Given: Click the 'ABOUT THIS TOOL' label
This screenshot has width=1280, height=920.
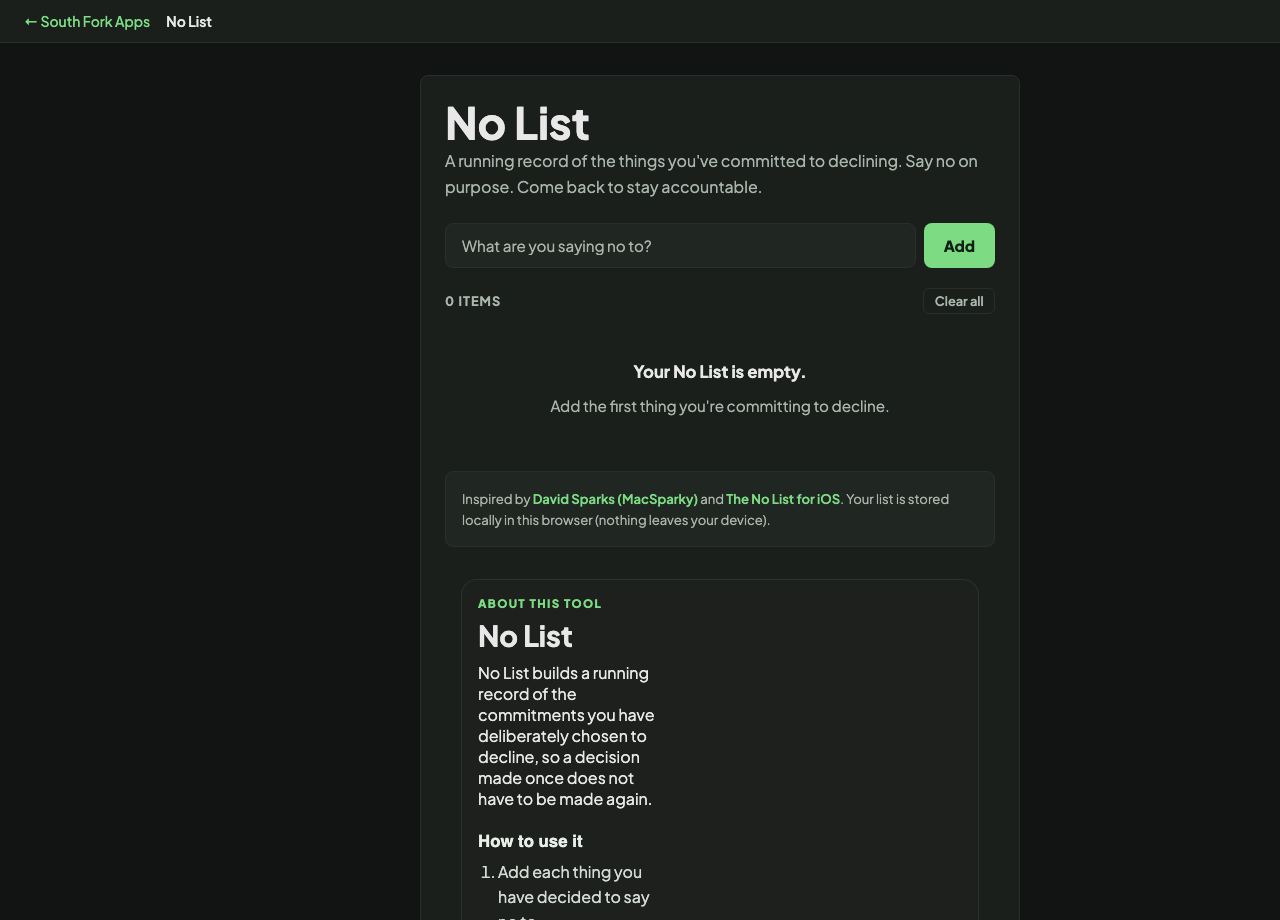Looking at the screenshot, I should pyautogui.click(x=540, y=604).
